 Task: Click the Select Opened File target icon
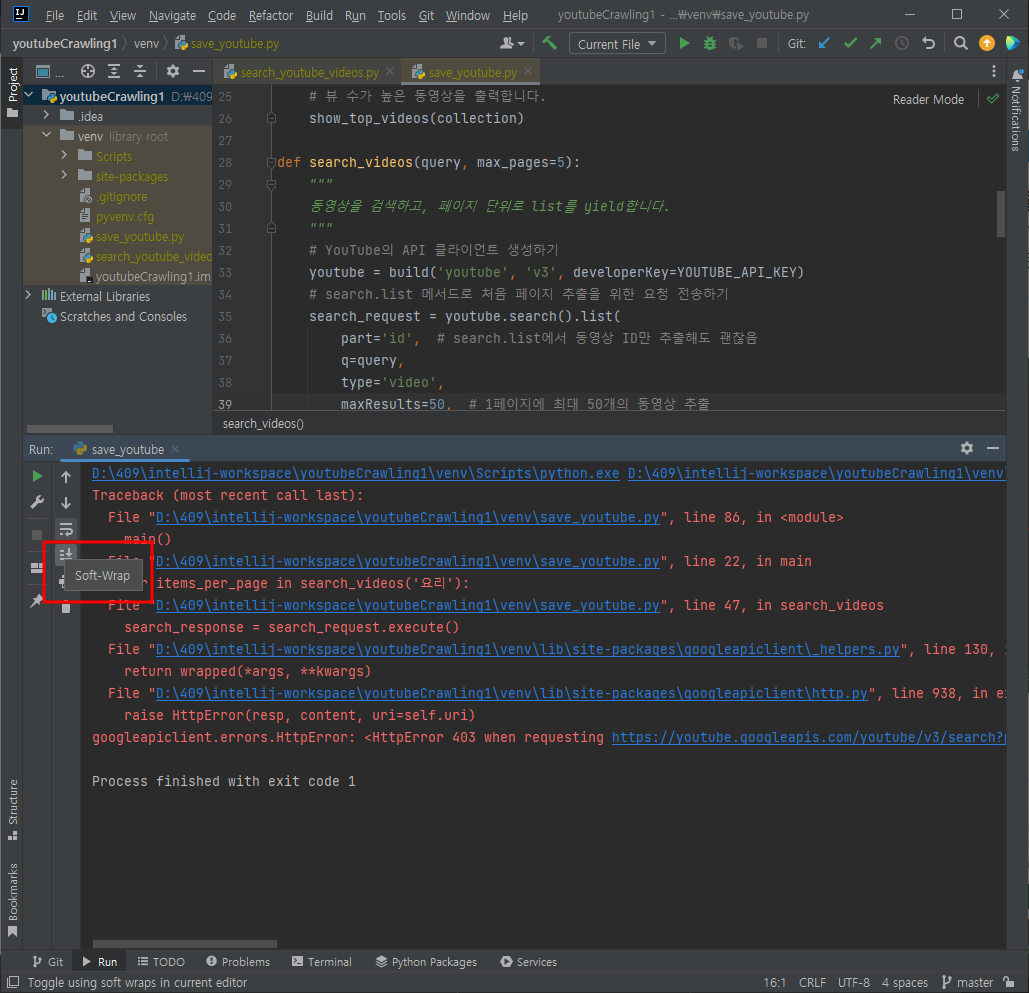coord(87,71)
